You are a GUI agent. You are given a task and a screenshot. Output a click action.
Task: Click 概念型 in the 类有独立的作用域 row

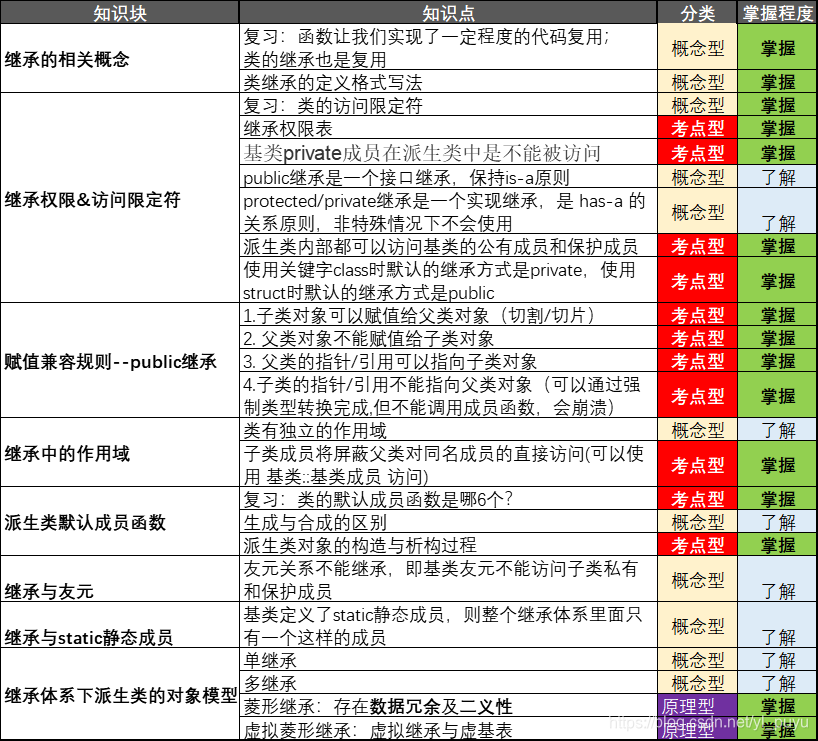[697, 429]
